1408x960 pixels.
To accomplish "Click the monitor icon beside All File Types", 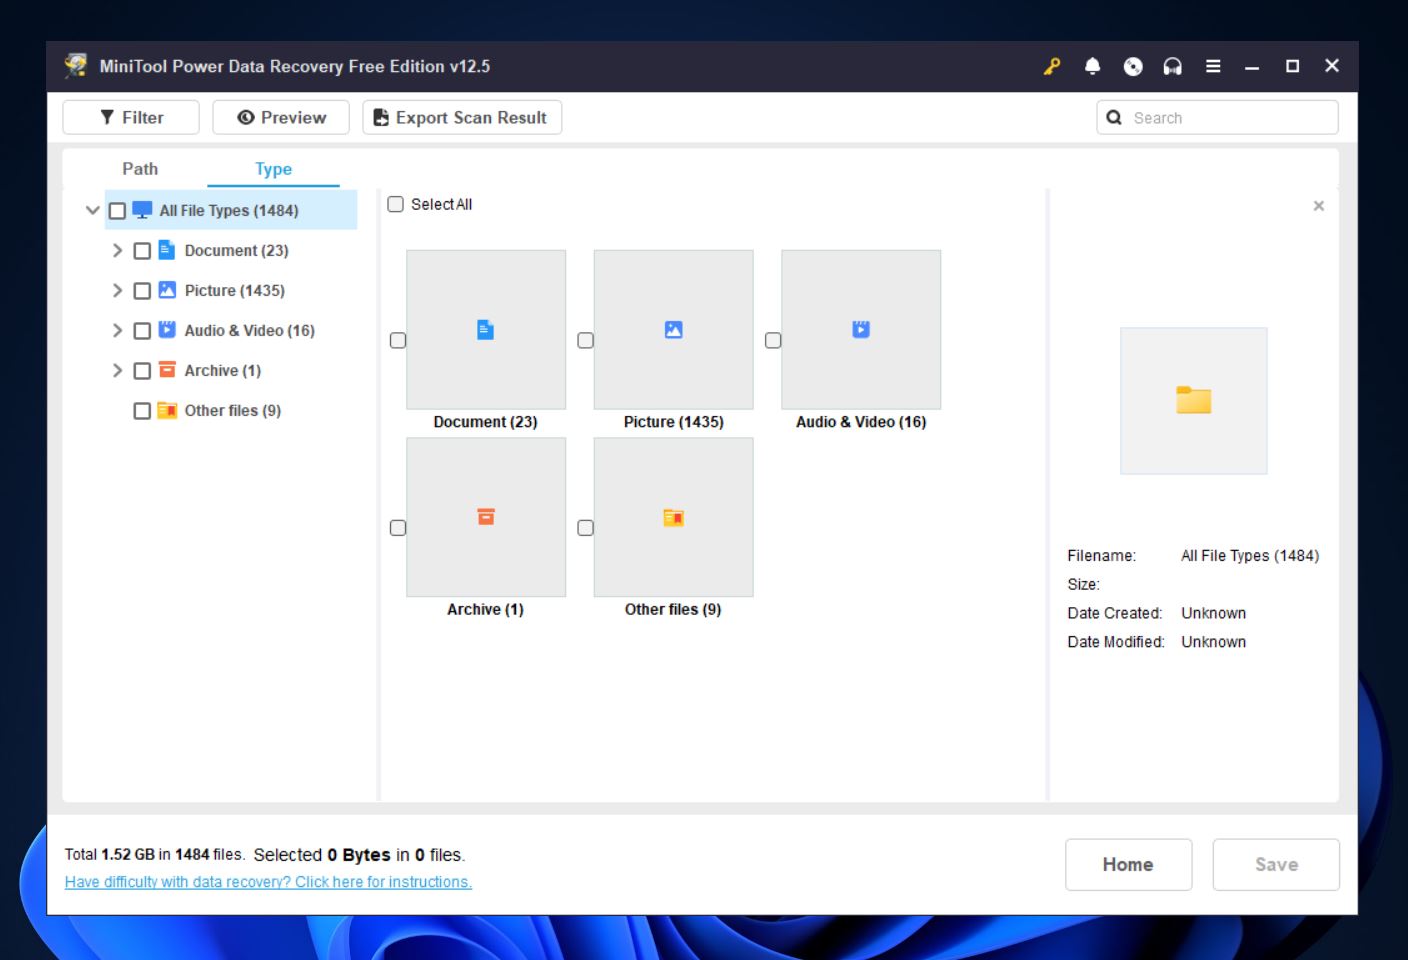I will pos(143,210).
